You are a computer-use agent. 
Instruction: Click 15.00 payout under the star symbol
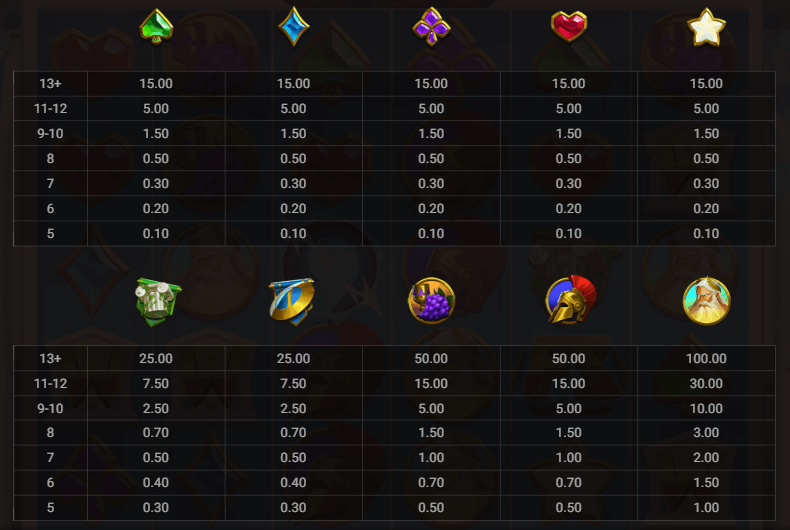[706, 84]
